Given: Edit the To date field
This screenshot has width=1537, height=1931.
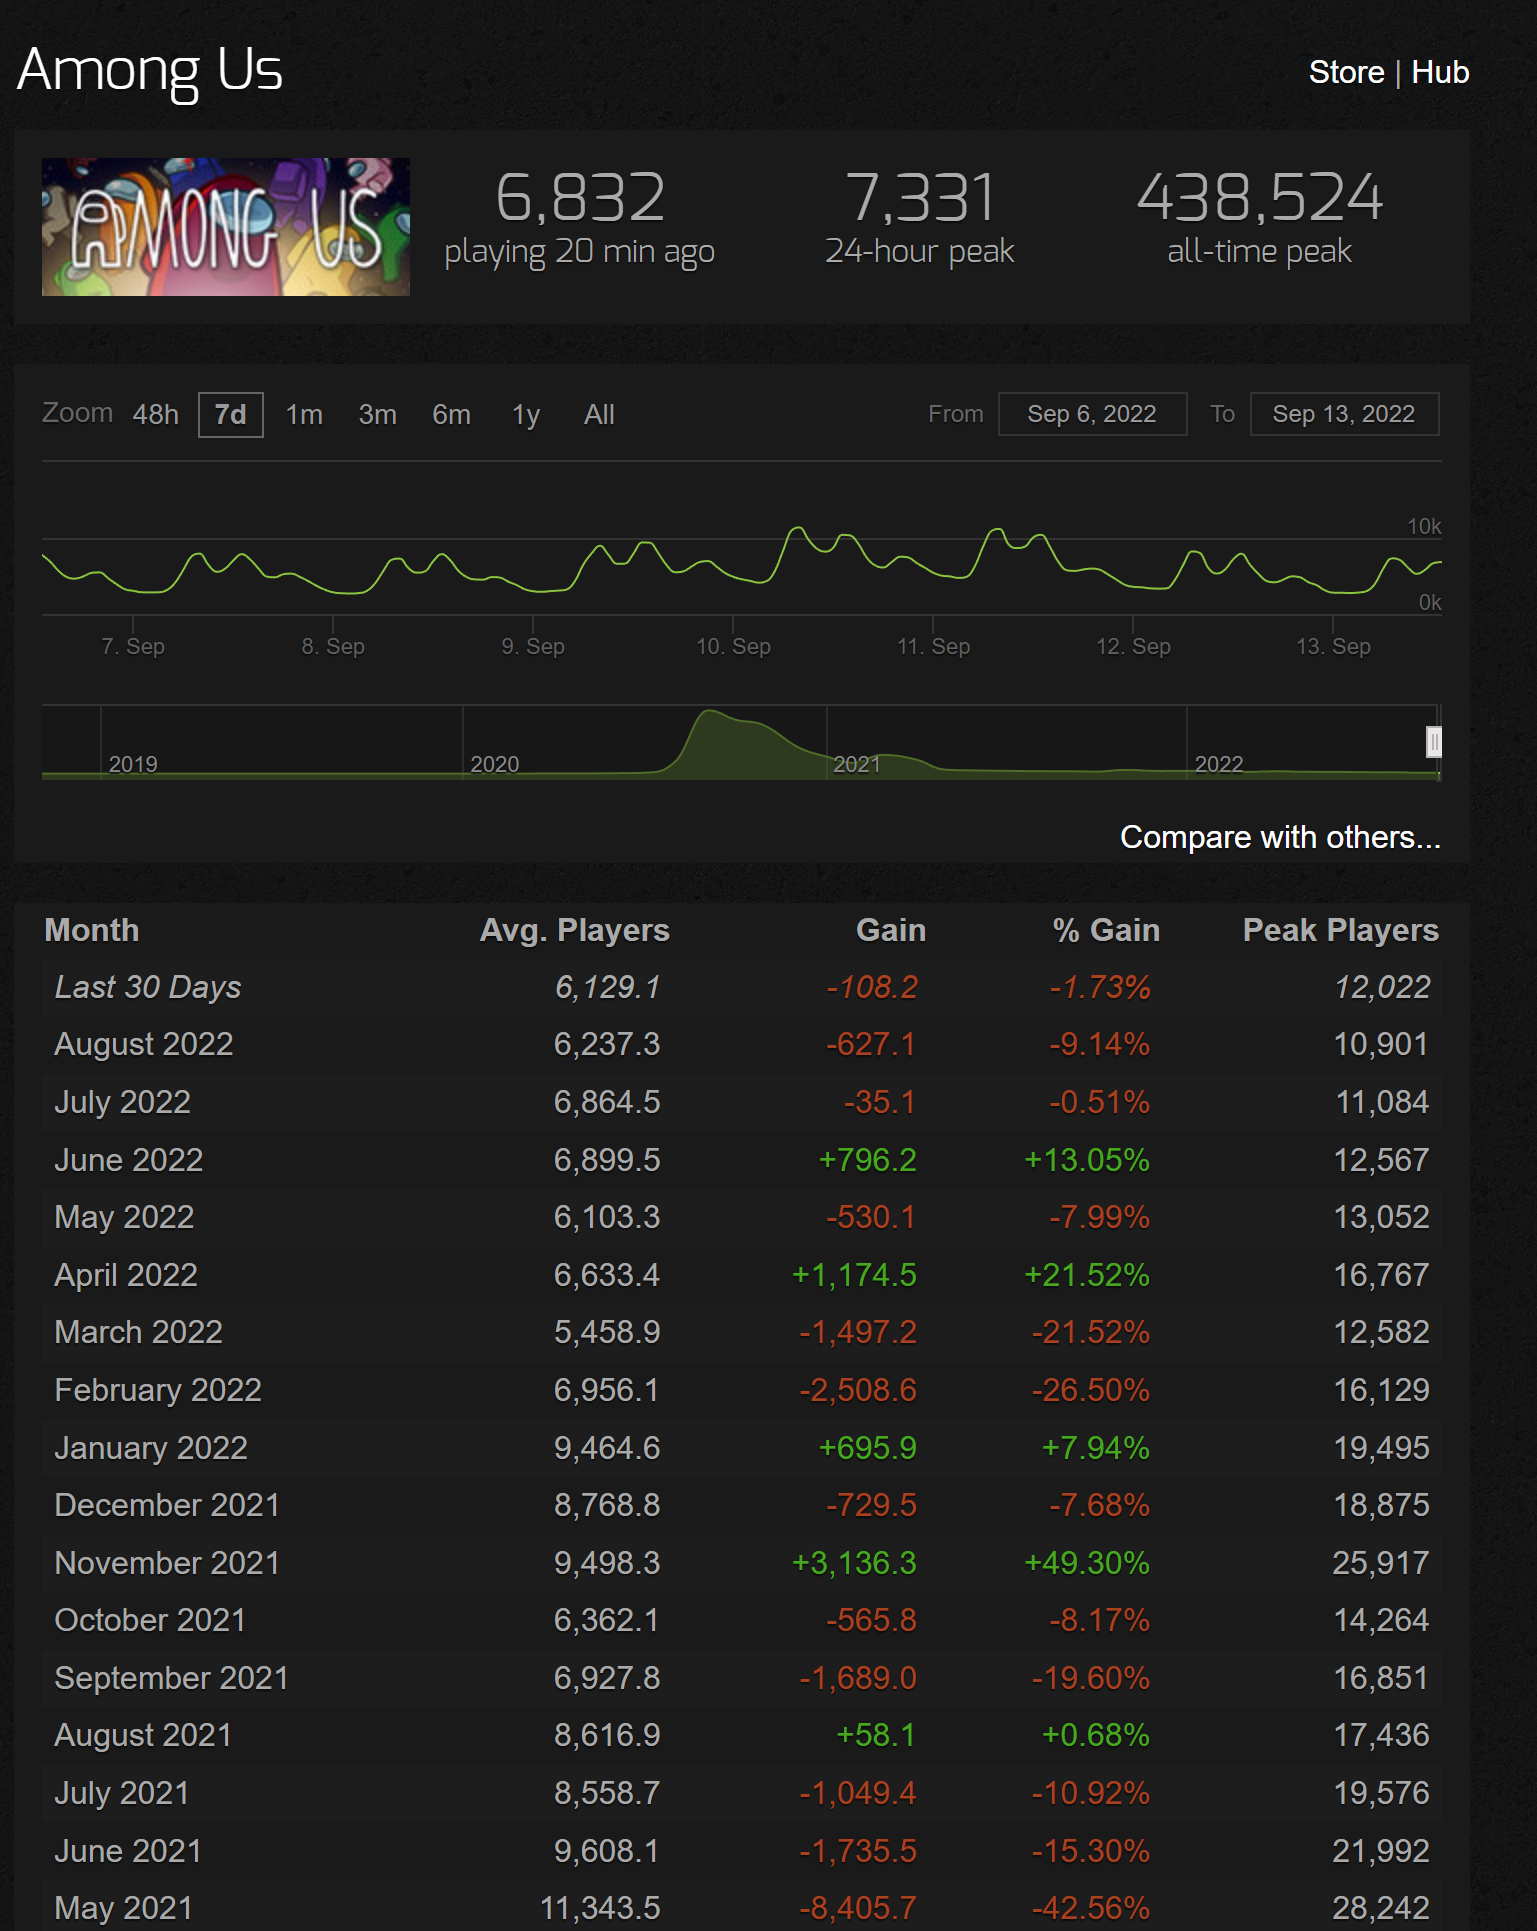Looking at the screenshot, I should click(x=1344, y=414).
